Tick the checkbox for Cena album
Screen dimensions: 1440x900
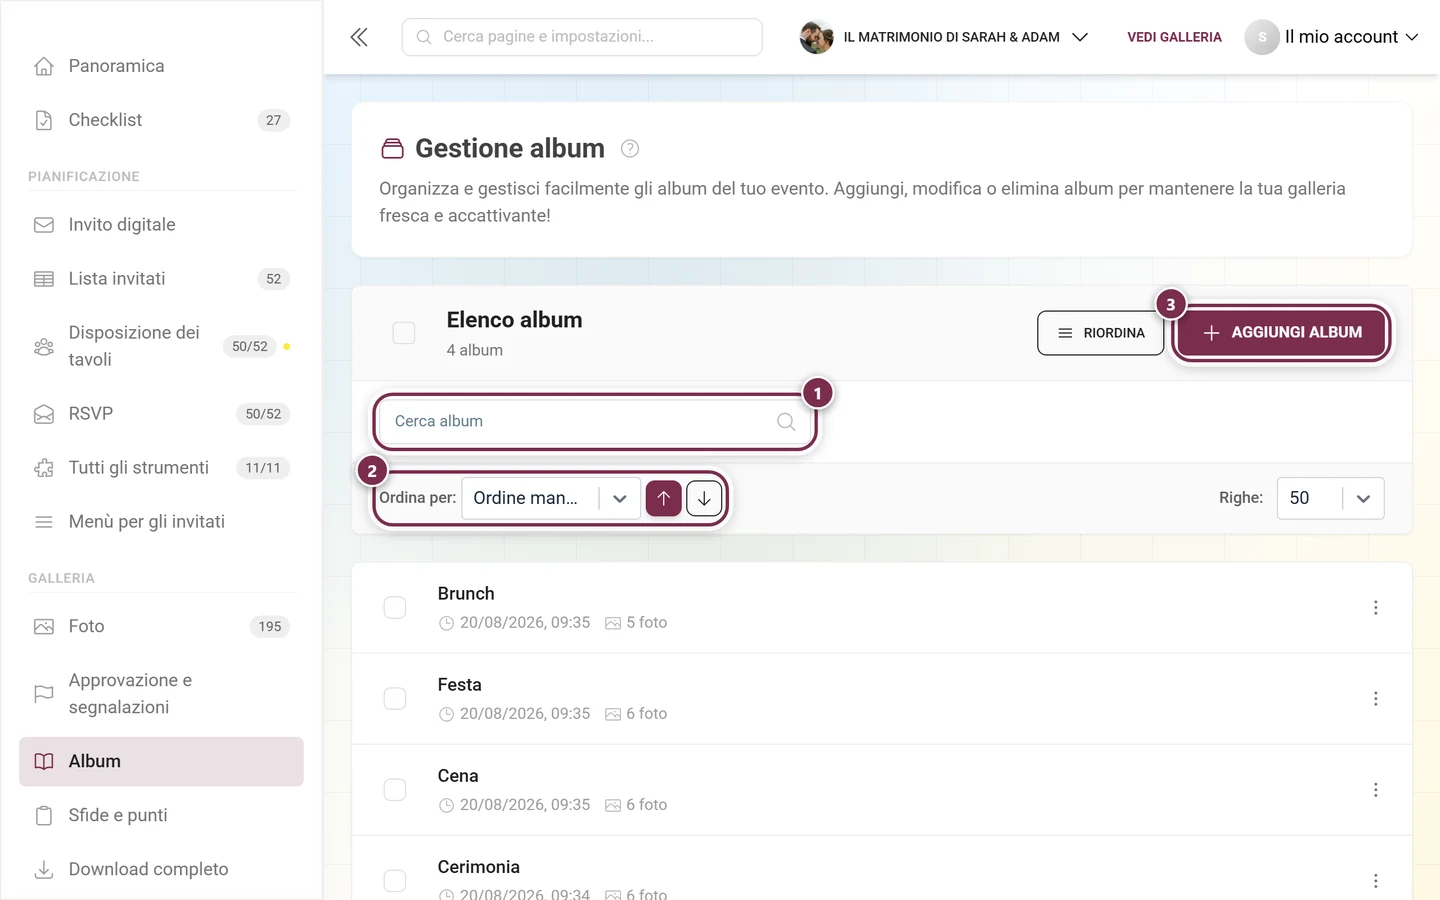click(x=395, y=790)
